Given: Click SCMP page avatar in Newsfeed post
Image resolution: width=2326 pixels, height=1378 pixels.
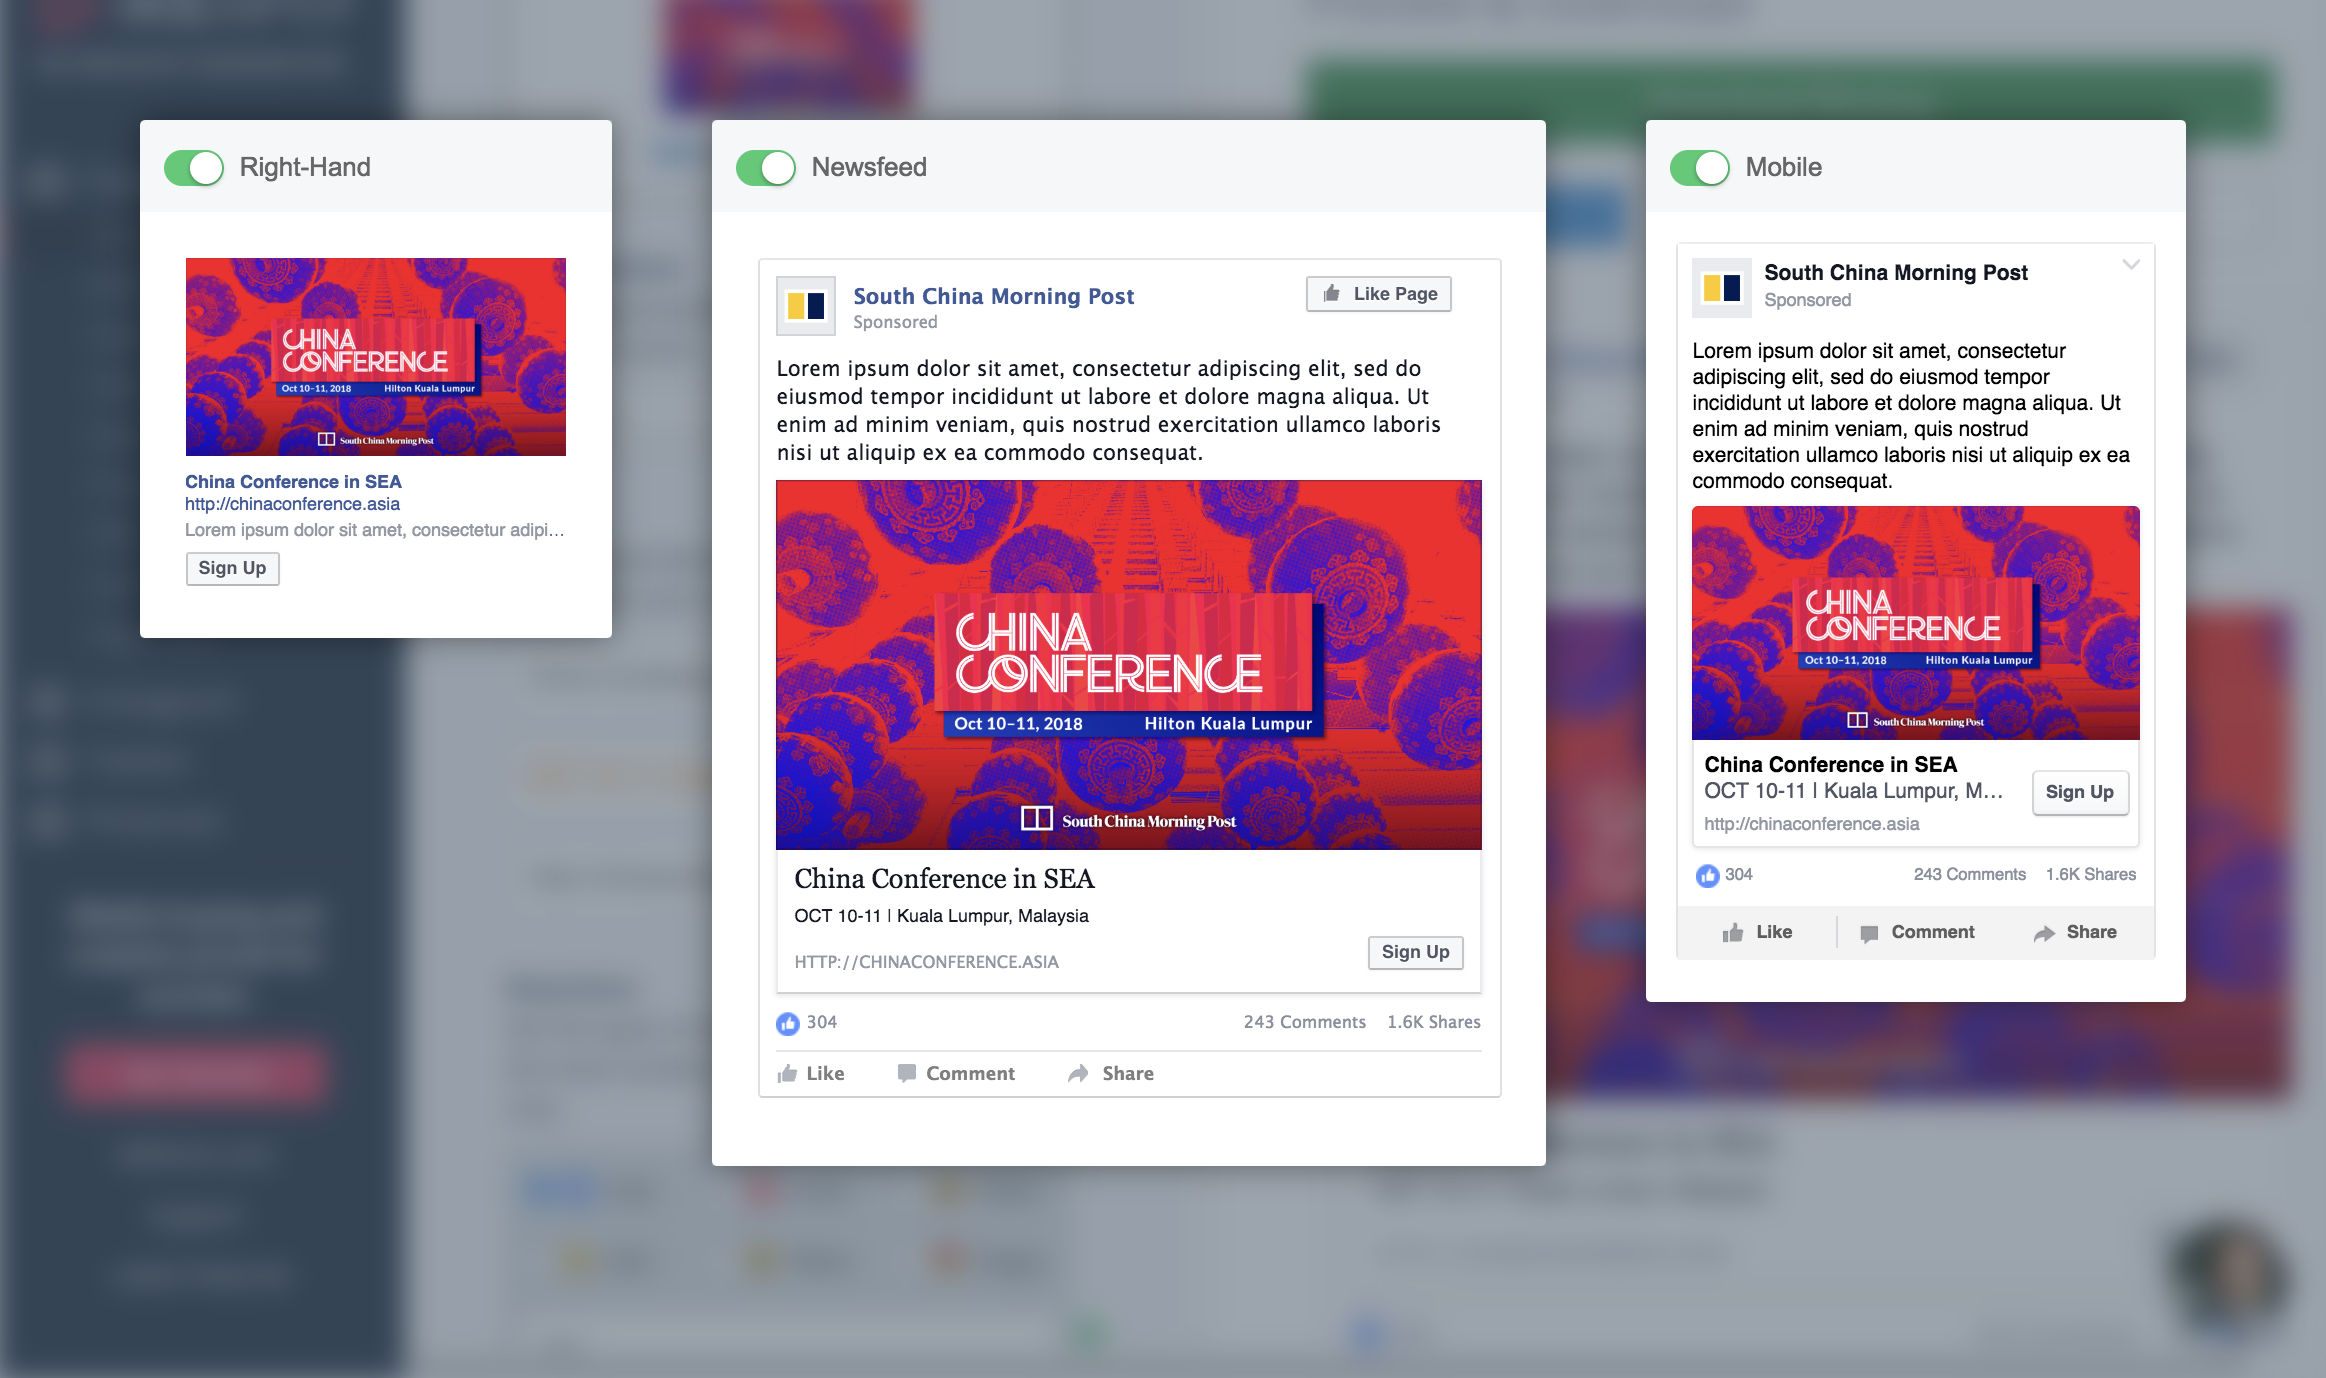Looking at the screenshot, I should click(806, 306).
